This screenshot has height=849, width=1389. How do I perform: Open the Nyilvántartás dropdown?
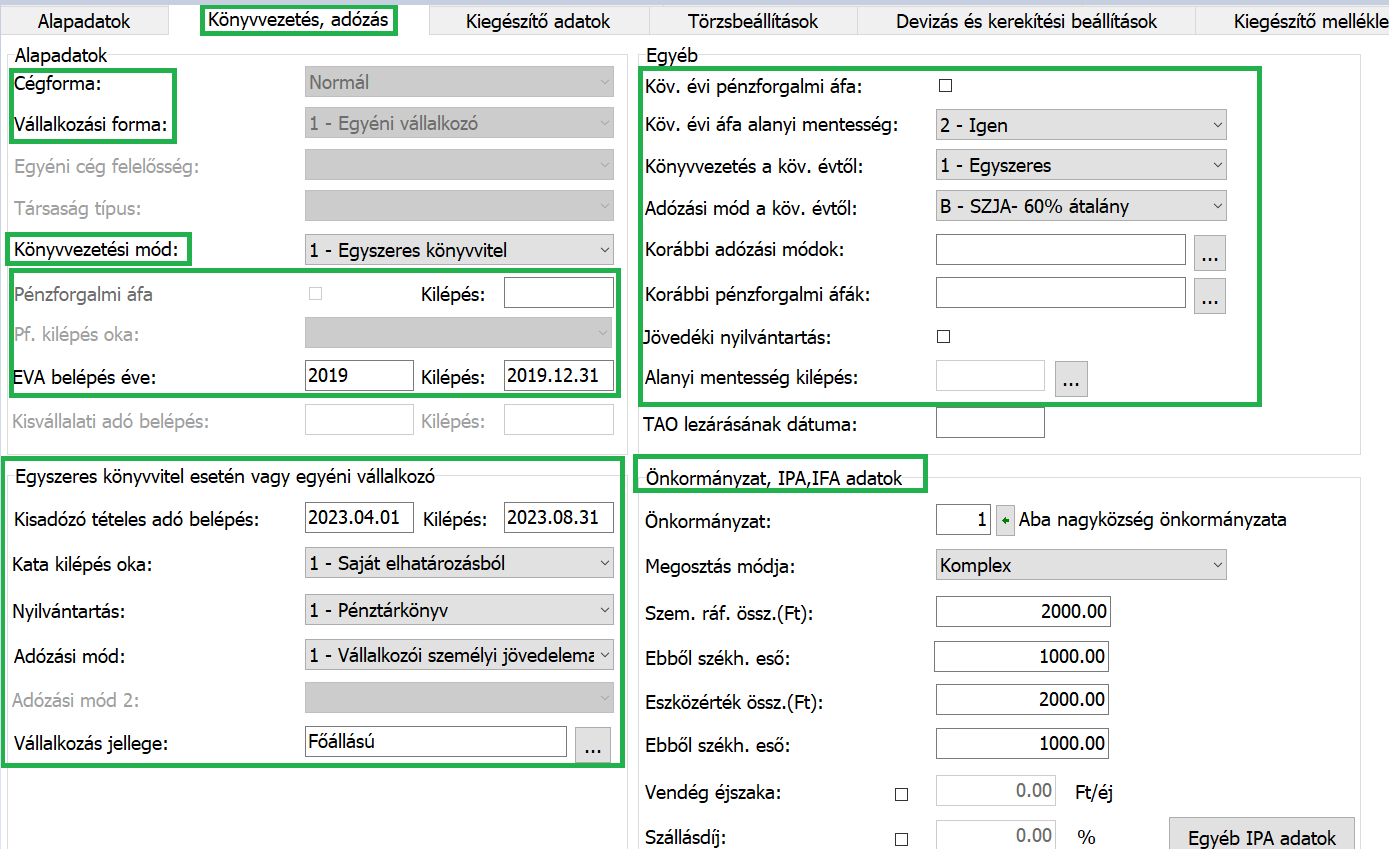[x=459, y=609]
